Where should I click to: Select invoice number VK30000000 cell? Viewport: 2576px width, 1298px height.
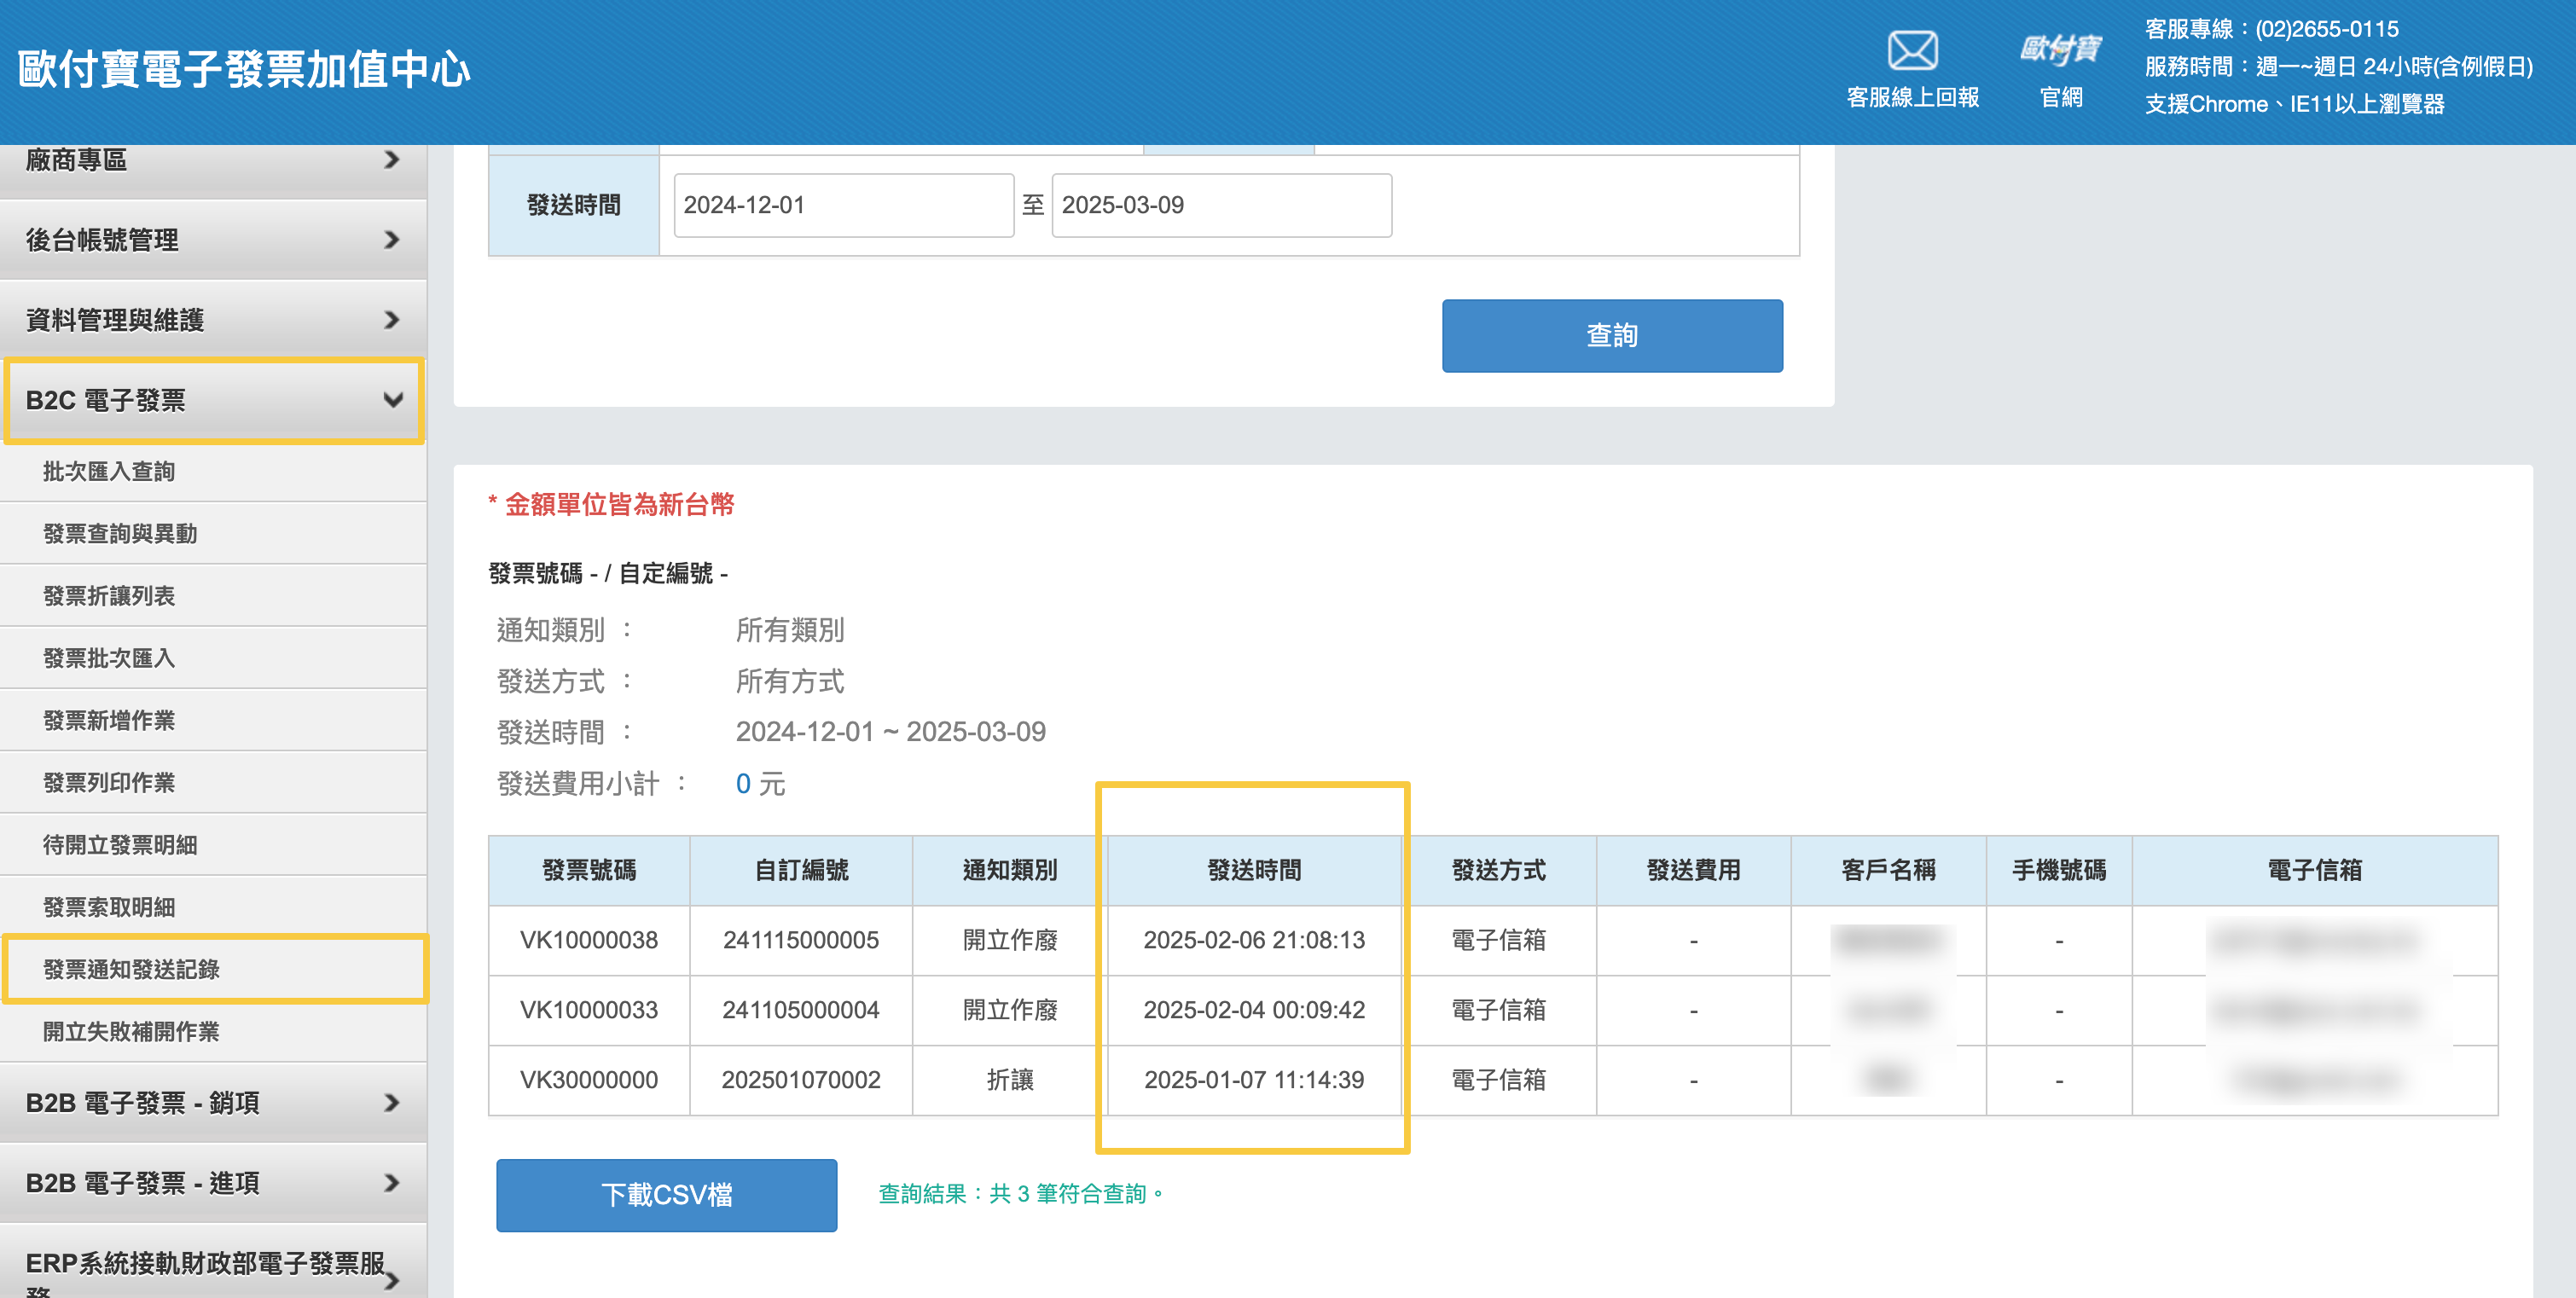(x=589, y=1080)
